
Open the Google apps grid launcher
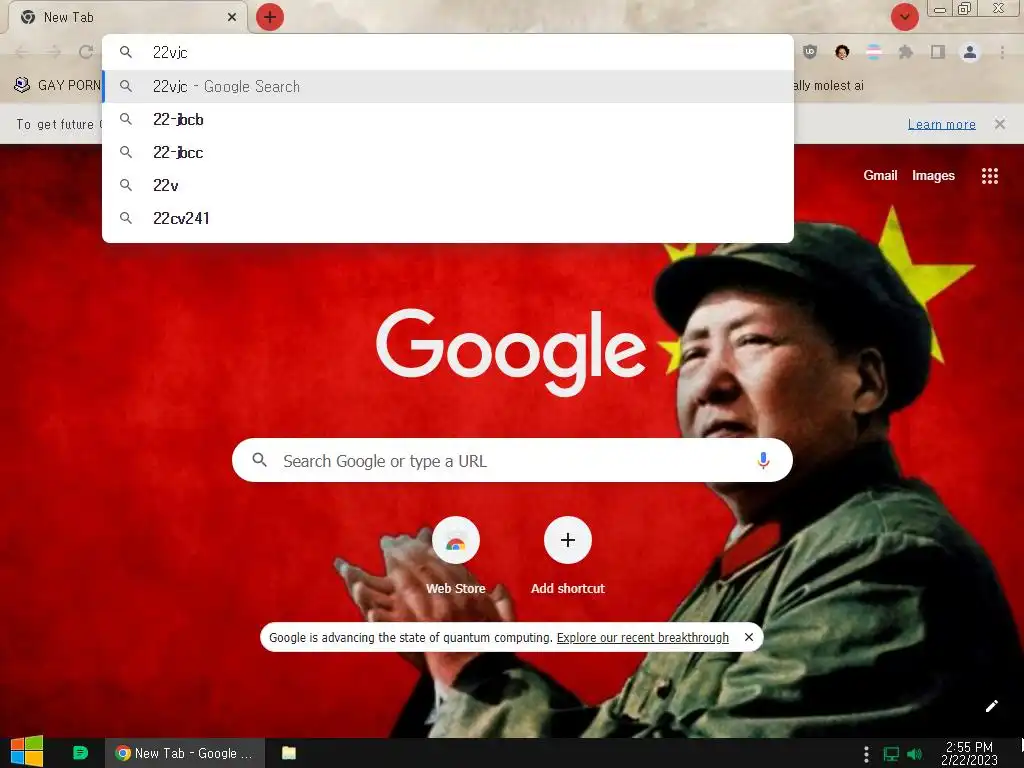(989, 176)
